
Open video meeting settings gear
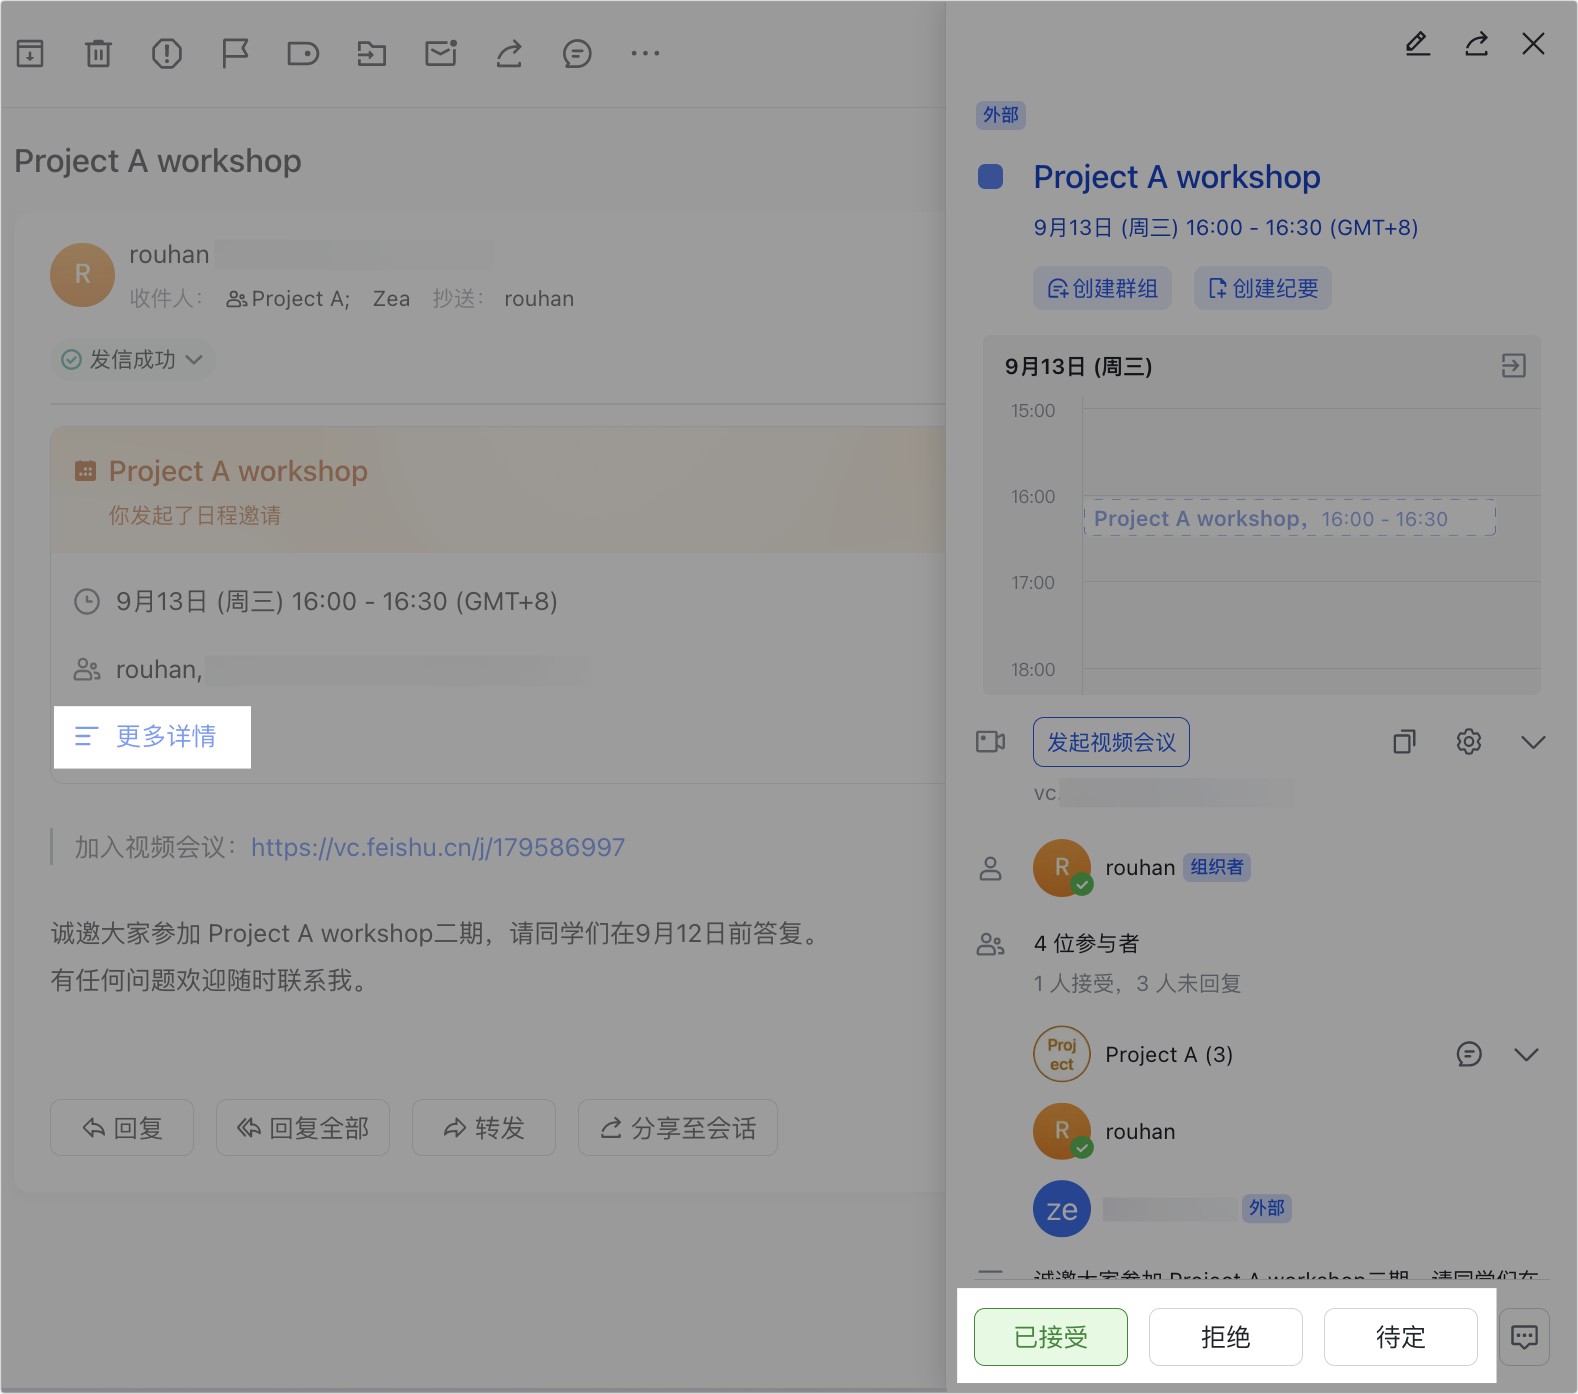(1468, 742)
